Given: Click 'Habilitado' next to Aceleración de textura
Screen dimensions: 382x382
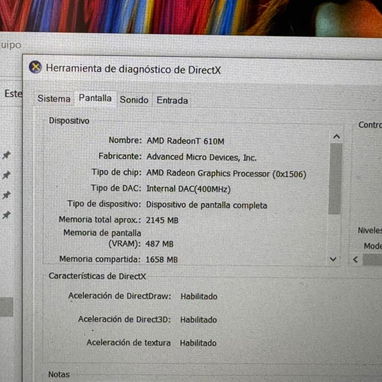Looking at the screenshot, I should 198,343.
